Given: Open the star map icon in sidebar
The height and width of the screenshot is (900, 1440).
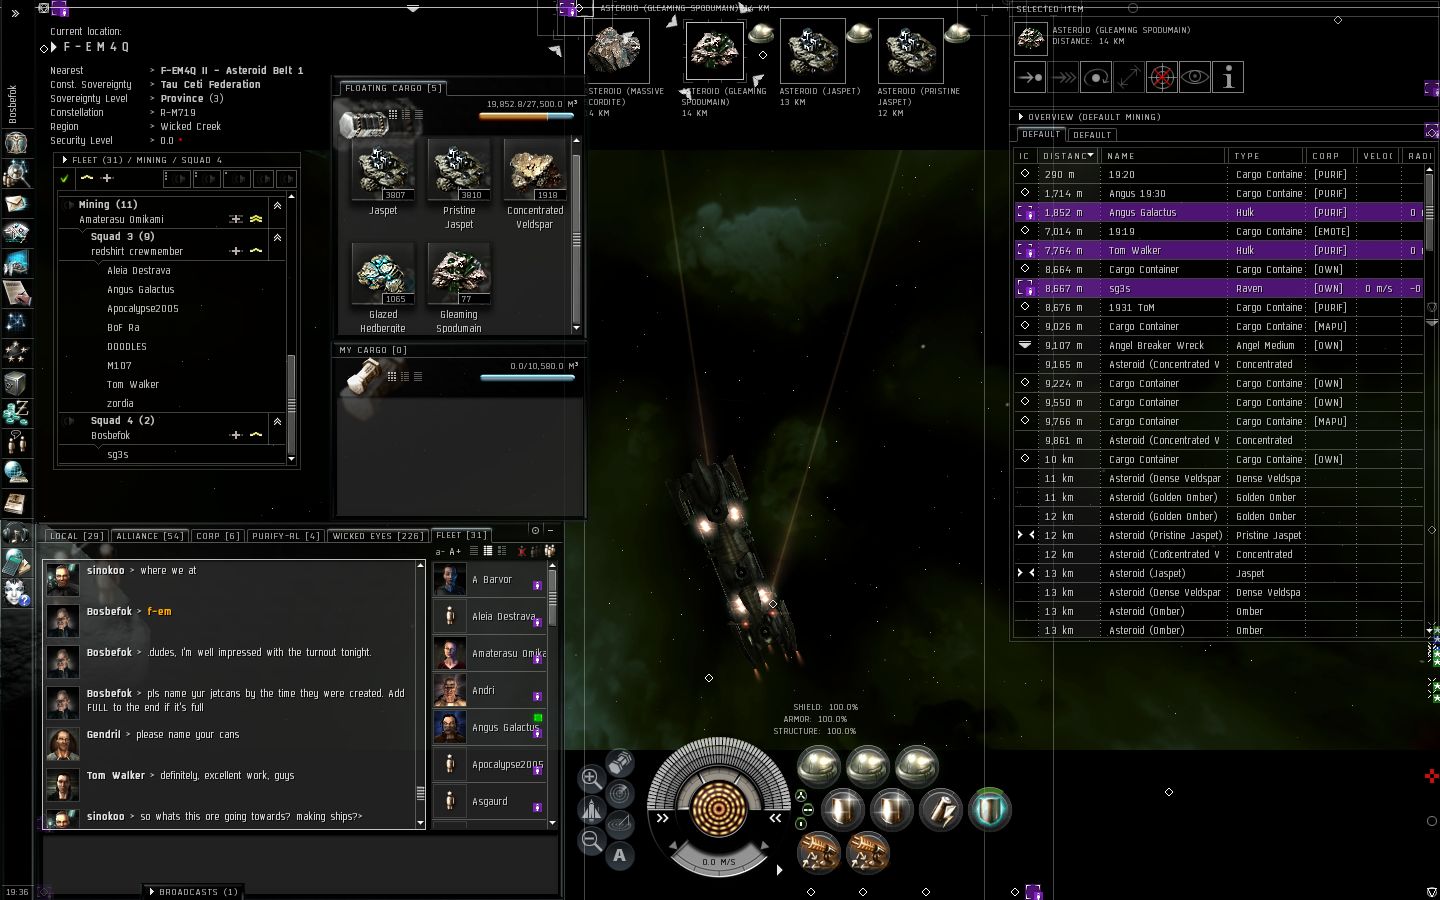Looking at the screenshot, I should point(16,322).
